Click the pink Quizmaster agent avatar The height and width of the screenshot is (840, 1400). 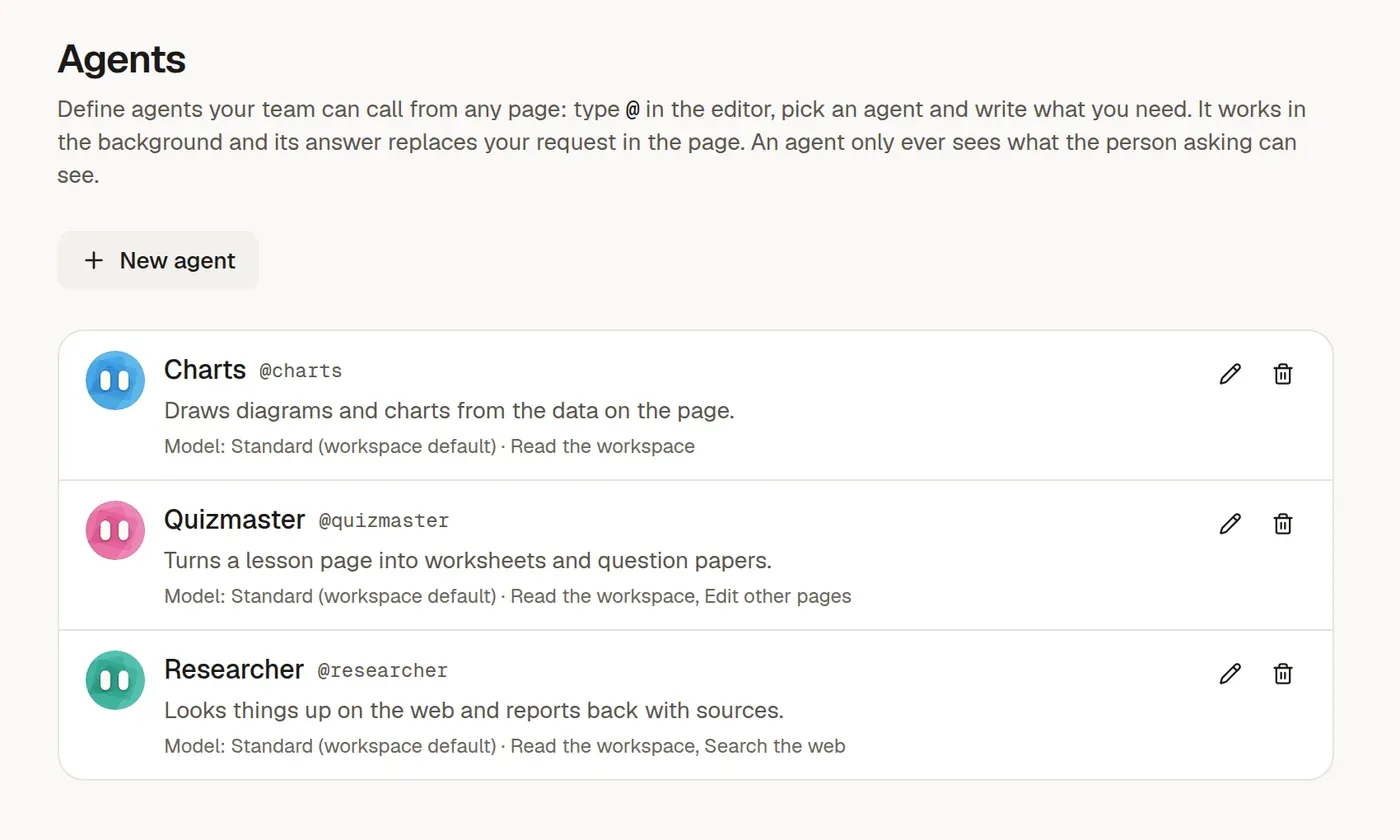pyautogui.click(x=116, y=530)
